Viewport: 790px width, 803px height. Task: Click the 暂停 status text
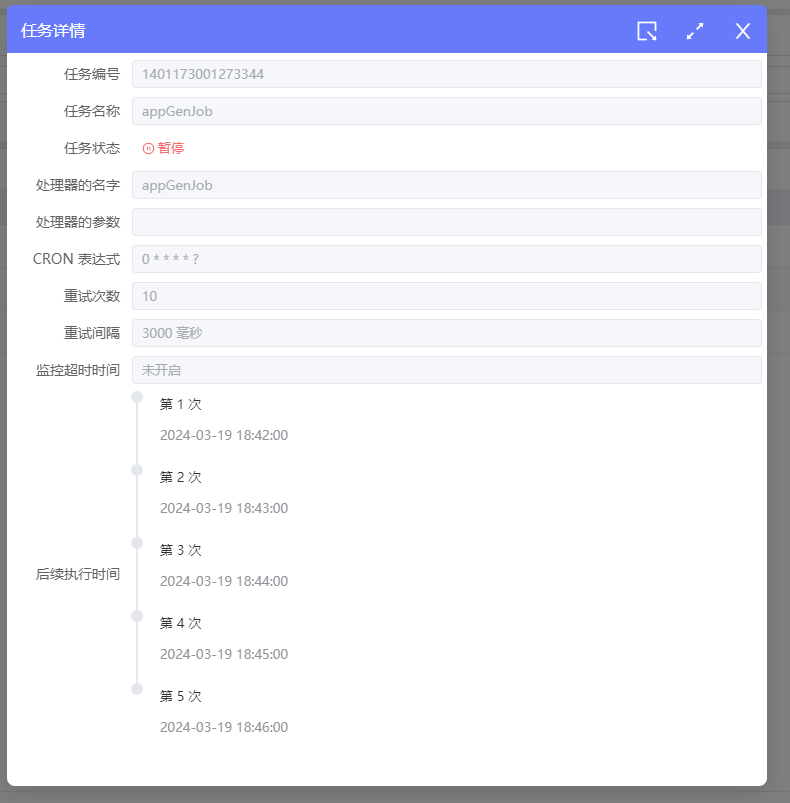pyautogui.click(x=170, y=149)
